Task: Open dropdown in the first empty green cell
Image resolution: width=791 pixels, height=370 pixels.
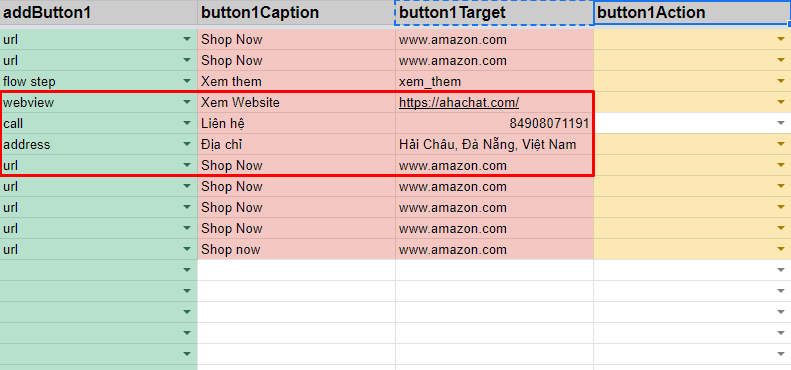Action: coord(187,270)
